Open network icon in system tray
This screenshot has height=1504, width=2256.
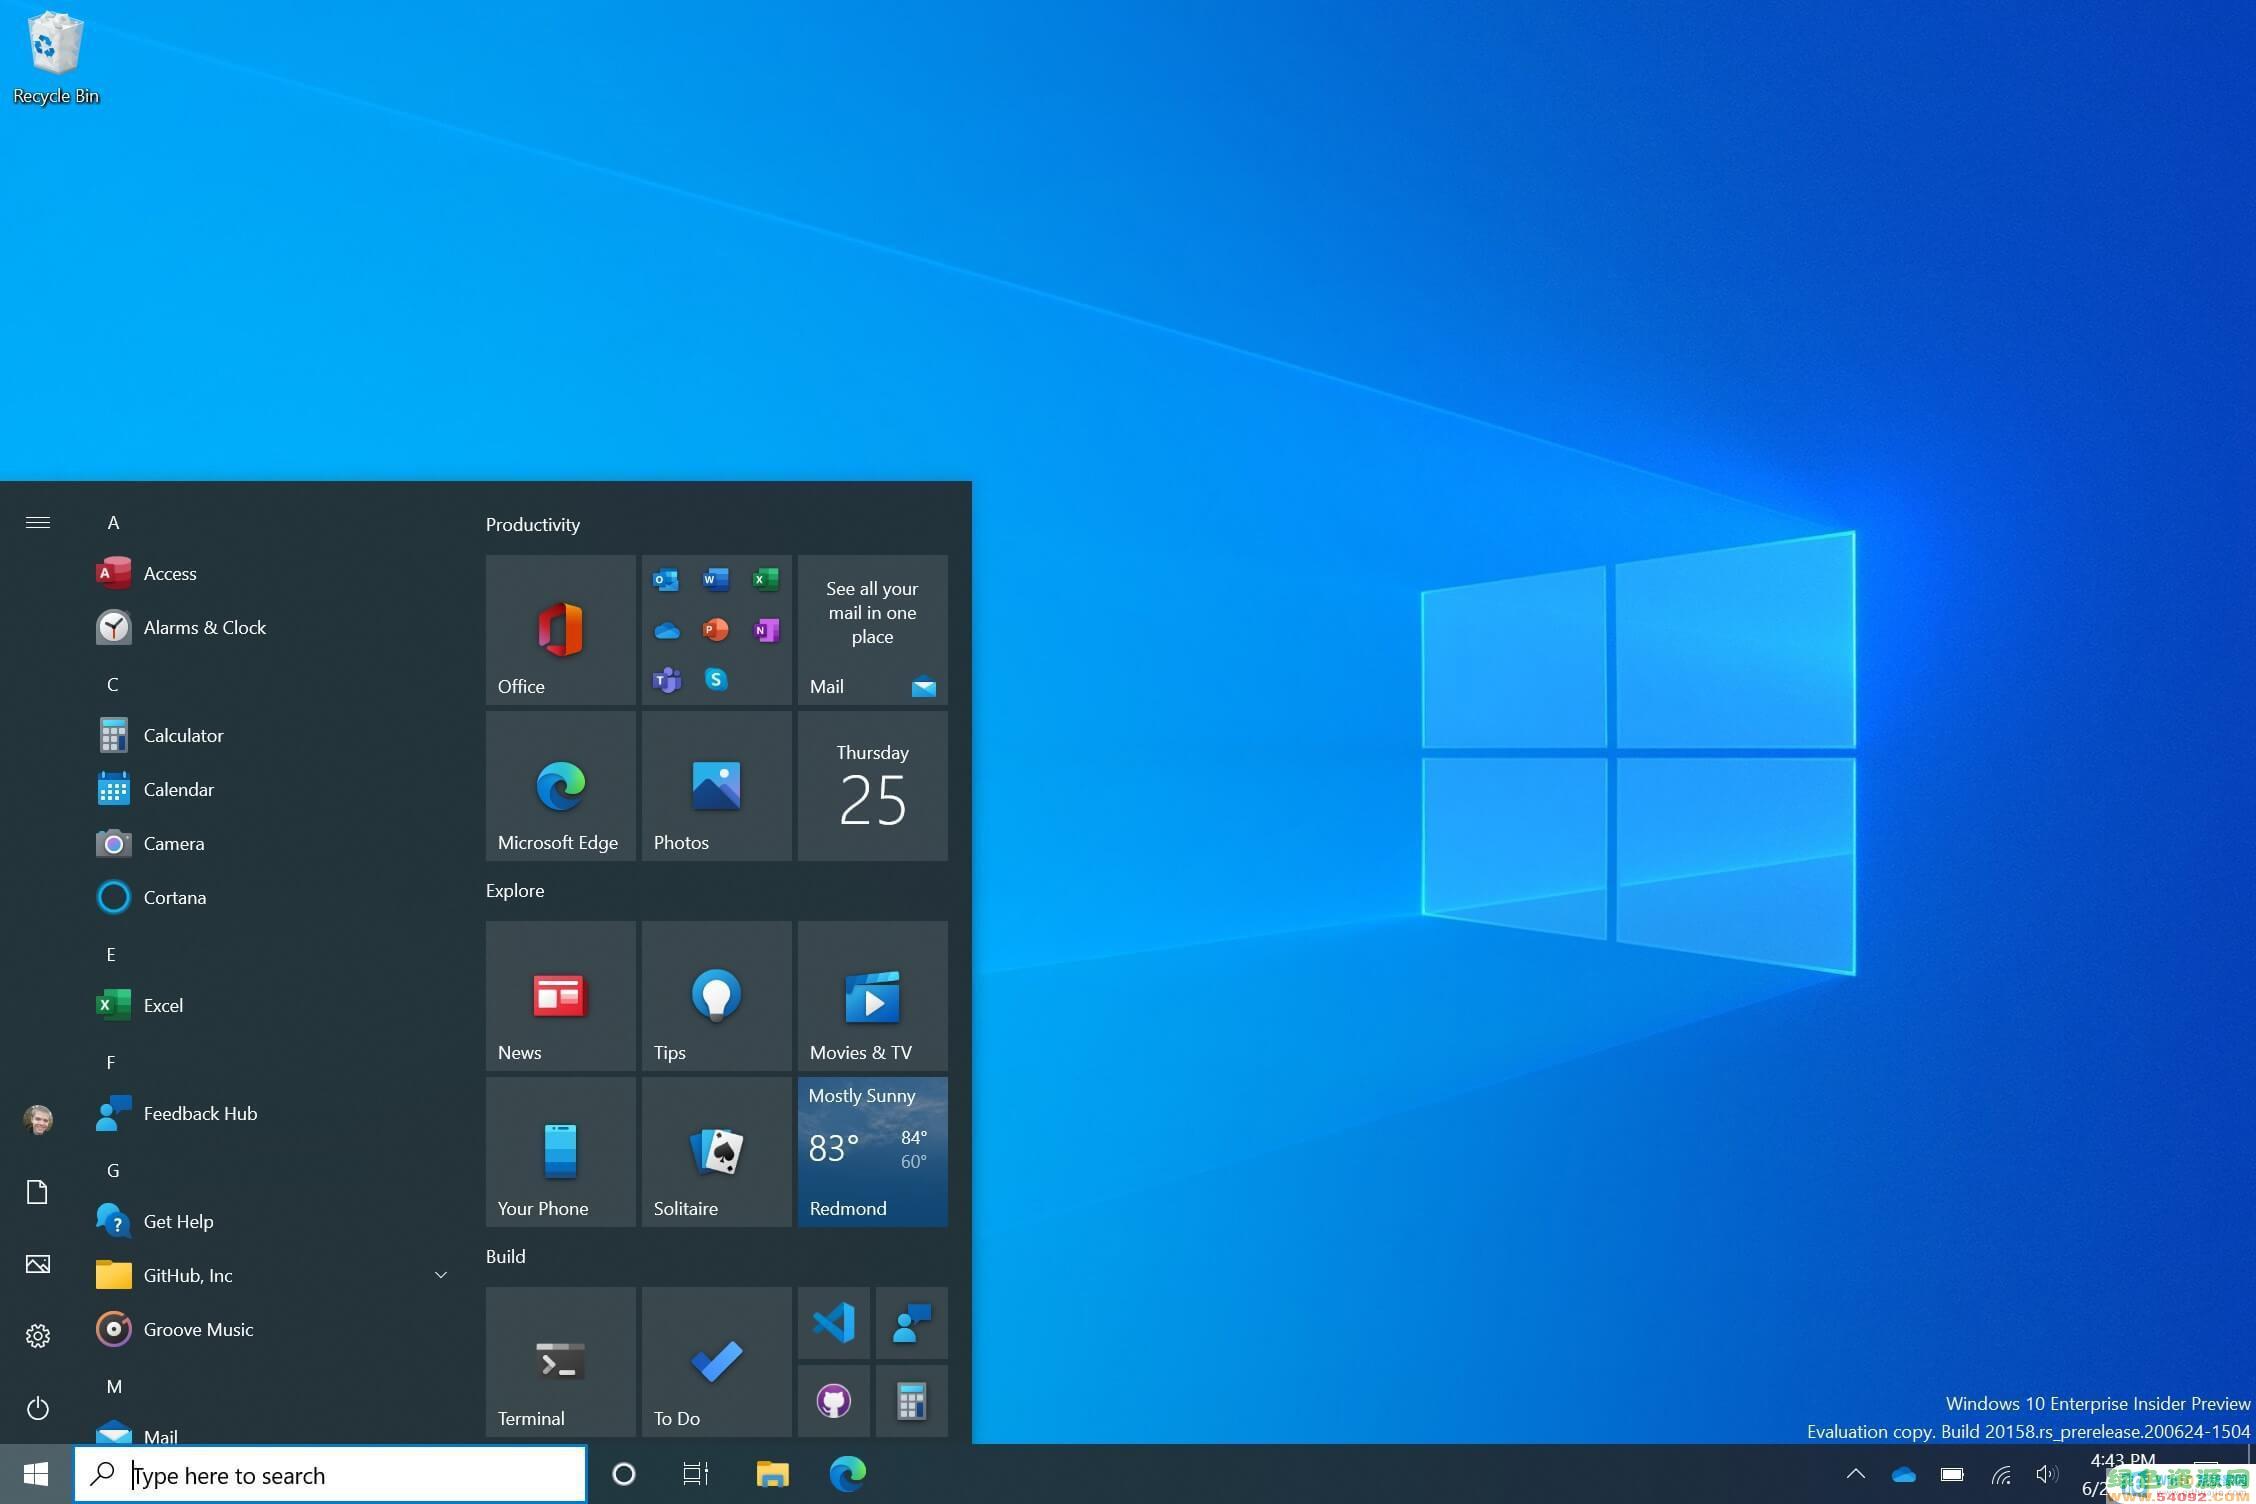(2001, 1474)
